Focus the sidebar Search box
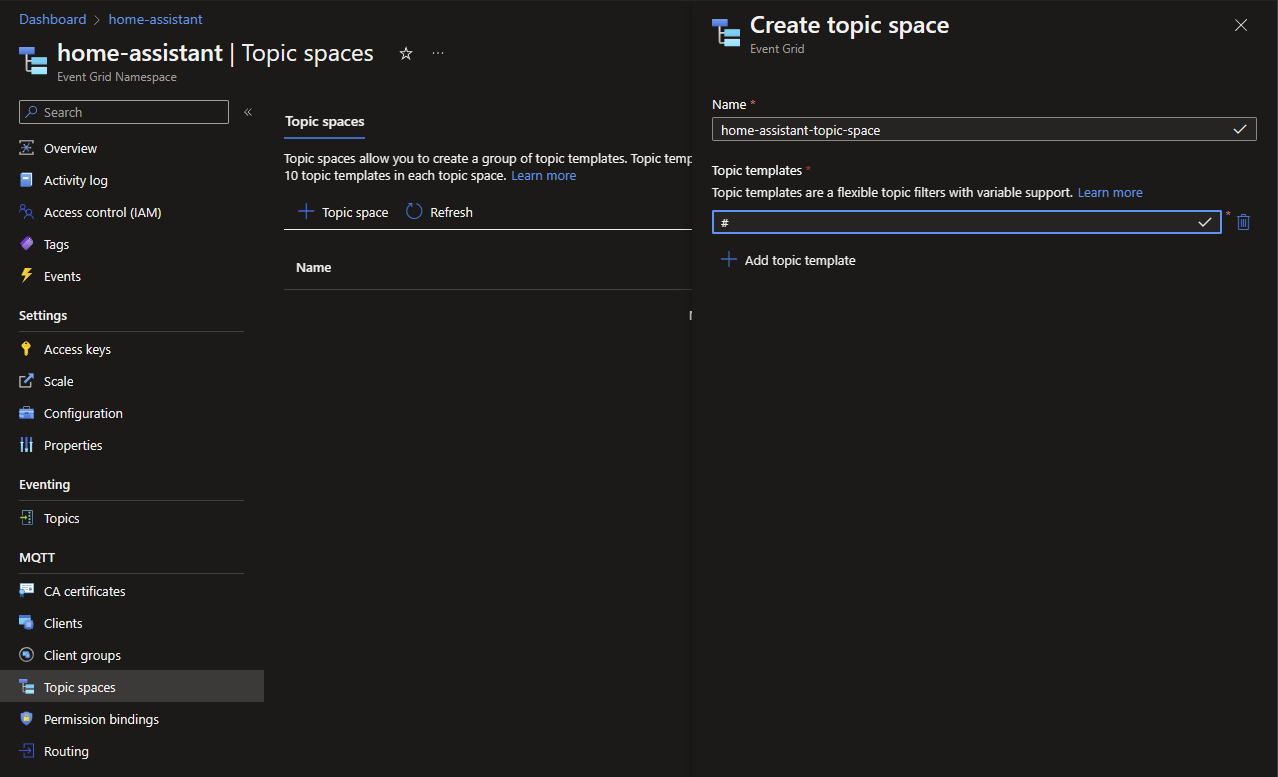 [x=124, y=112]
